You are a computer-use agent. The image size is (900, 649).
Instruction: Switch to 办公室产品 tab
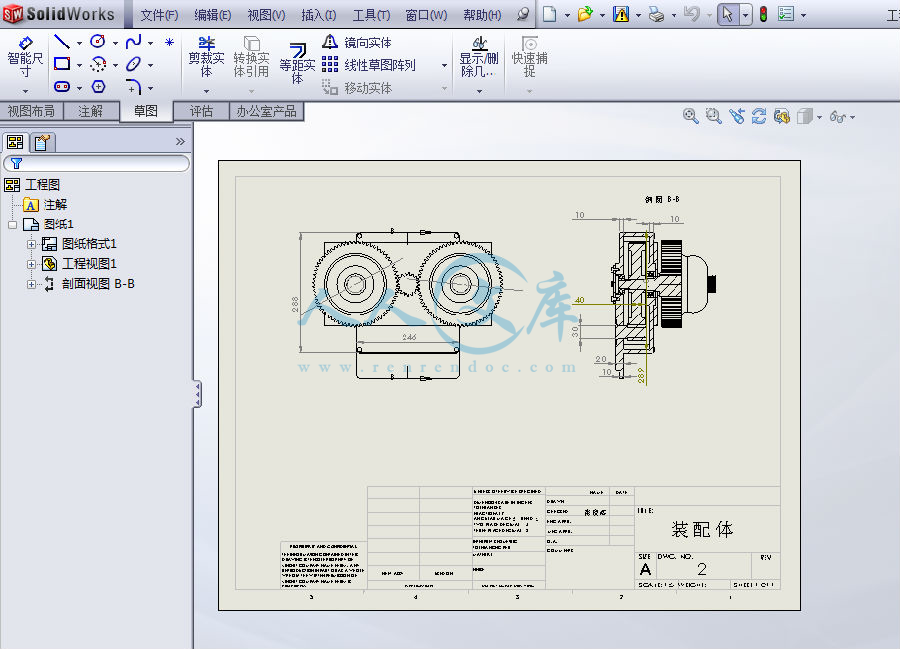point(266,111)
